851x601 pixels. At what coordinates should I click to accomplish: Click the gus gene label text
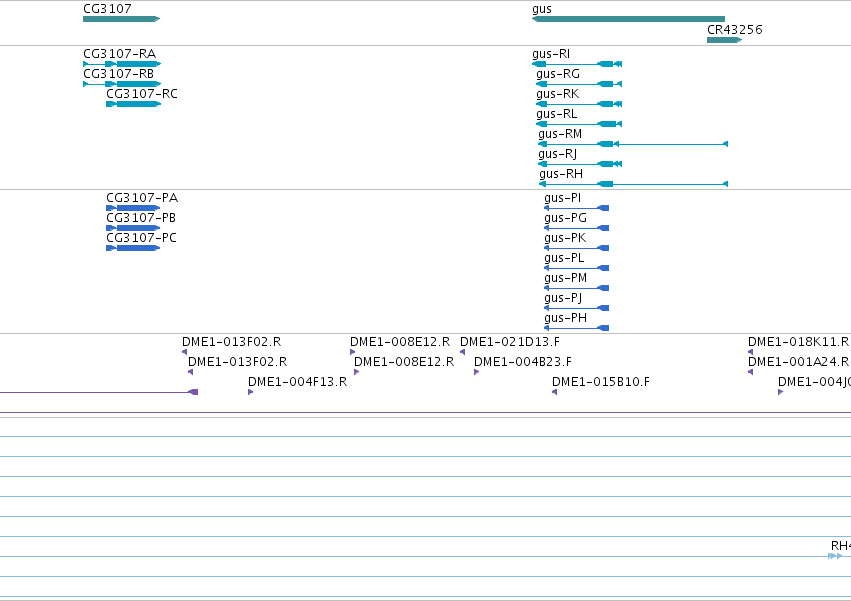pyautogui.click(x=542, y=9)
